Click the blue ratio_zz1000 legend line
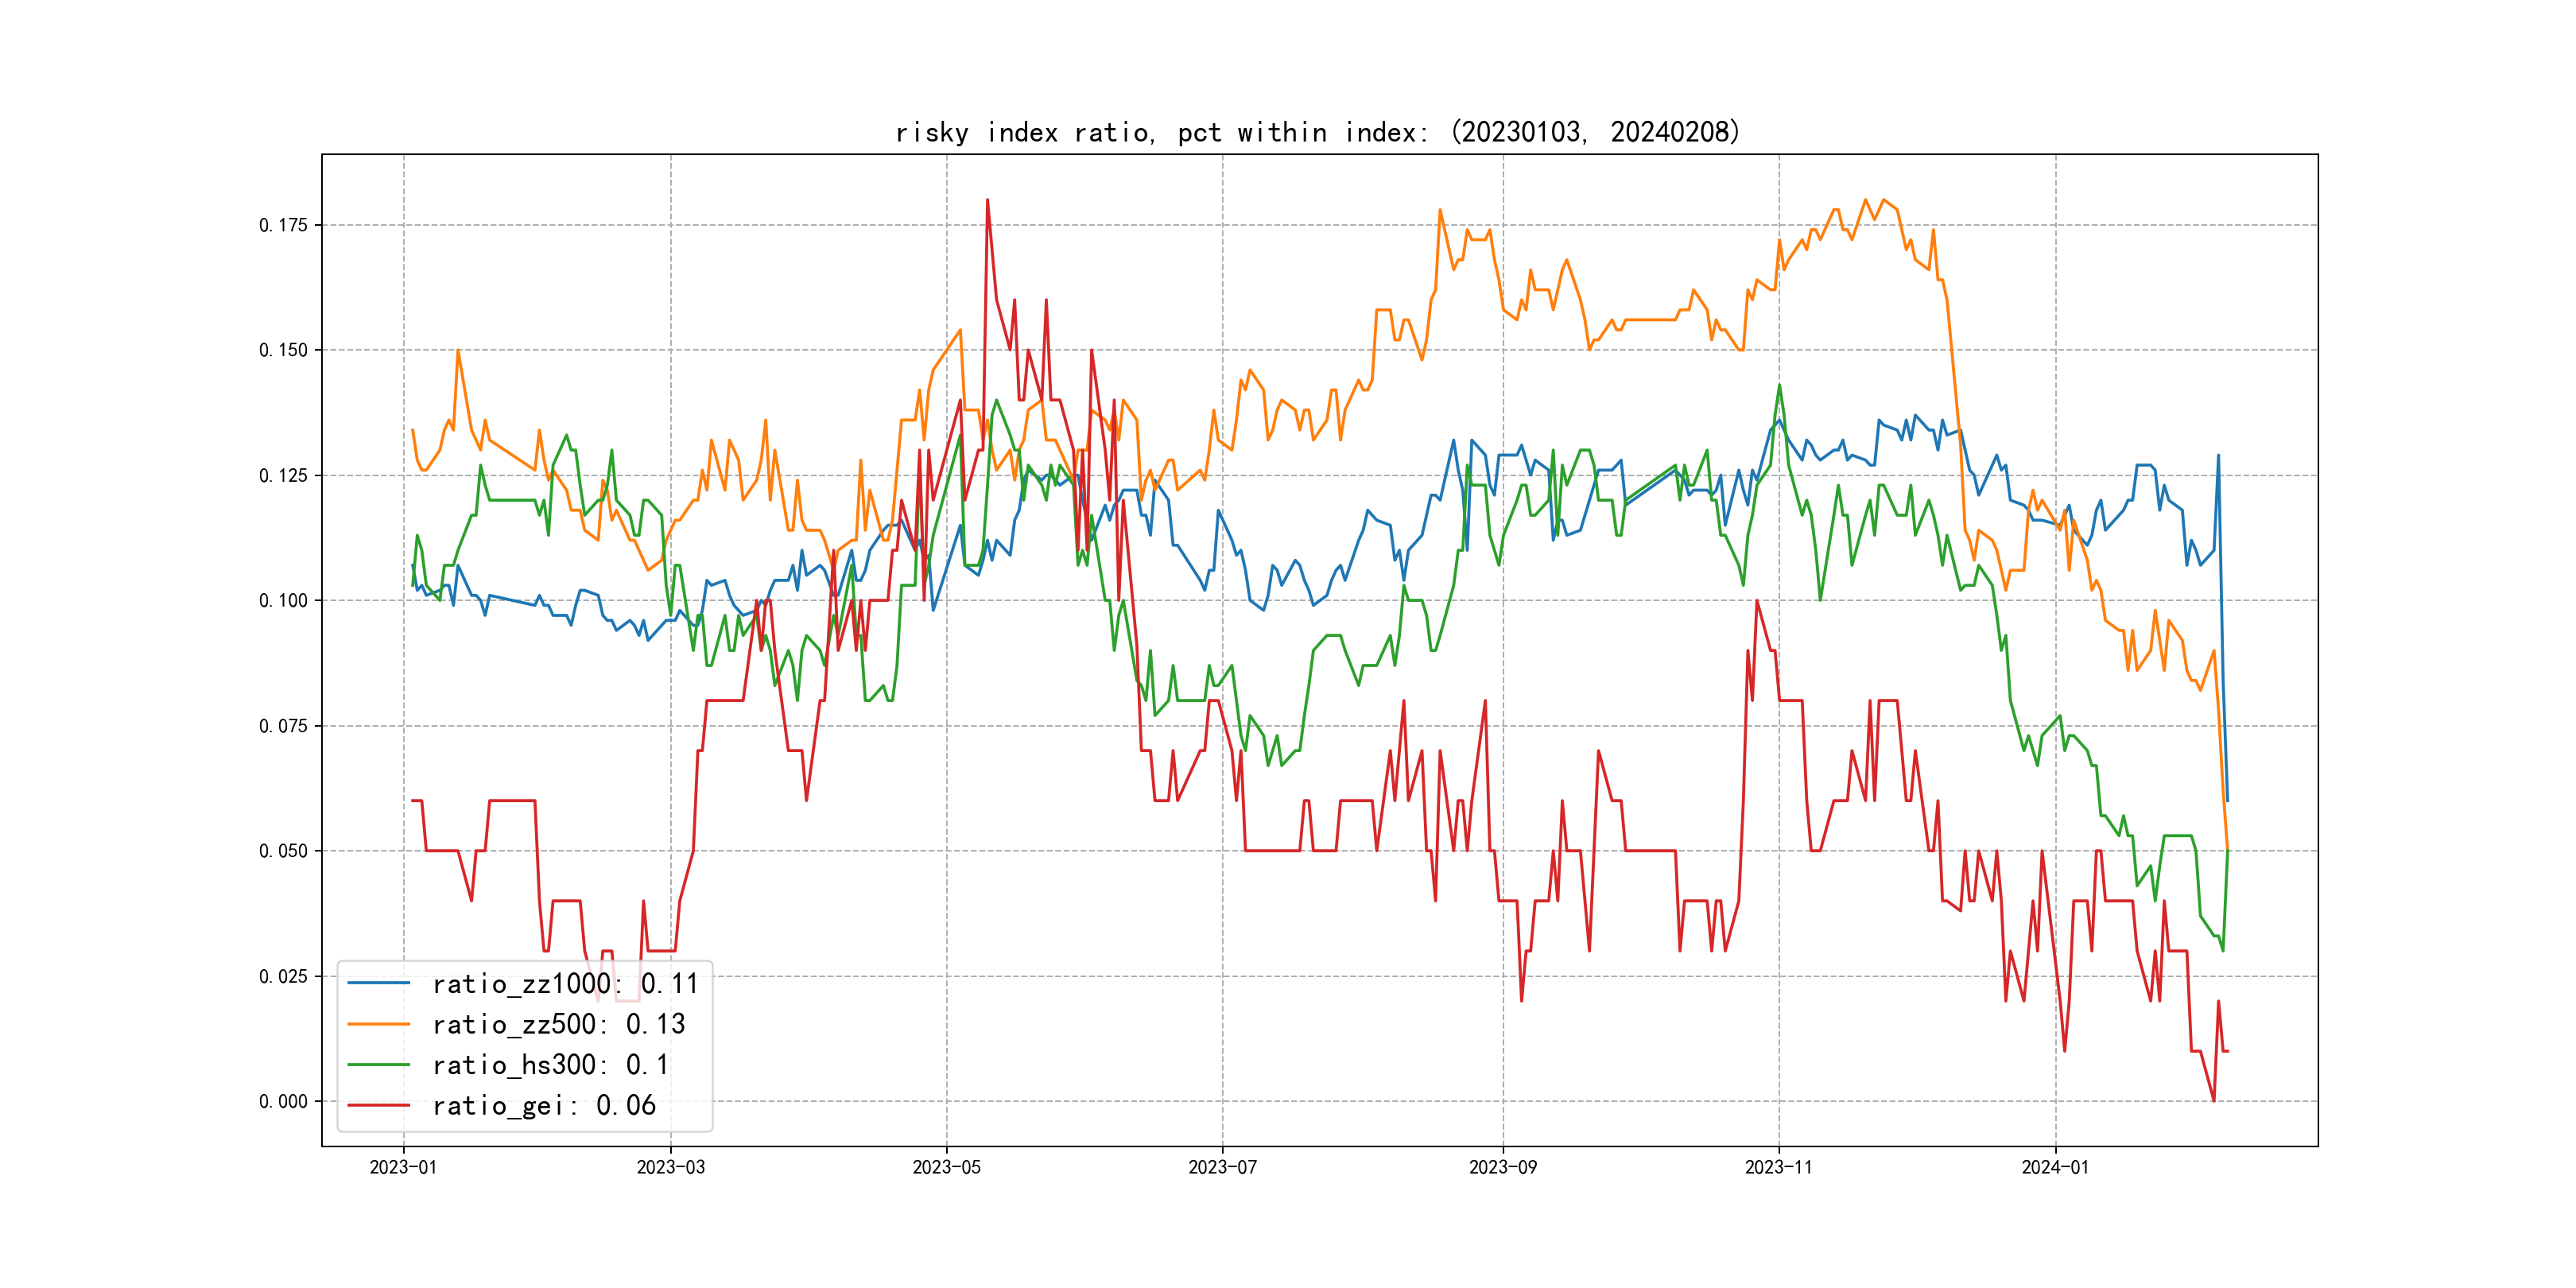Screen dimensions: 2576x1288 pyautogui.click(x=378, y=984)
